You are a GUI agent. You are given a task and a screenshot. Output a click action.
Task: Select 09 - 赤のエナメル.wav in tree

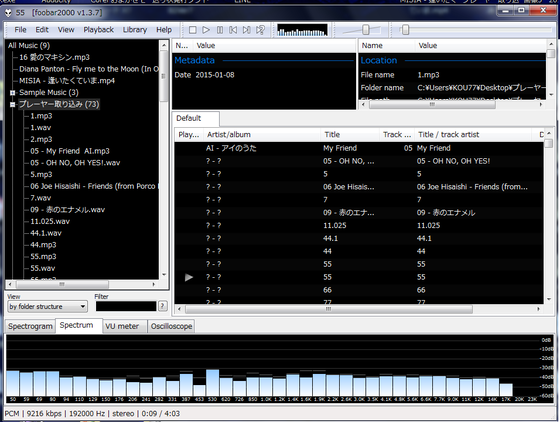pos(68,210)
